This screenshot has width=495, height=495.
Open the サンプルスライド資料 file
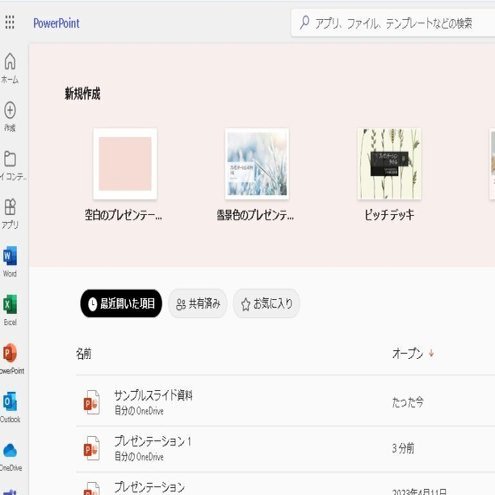click(153, 395)
